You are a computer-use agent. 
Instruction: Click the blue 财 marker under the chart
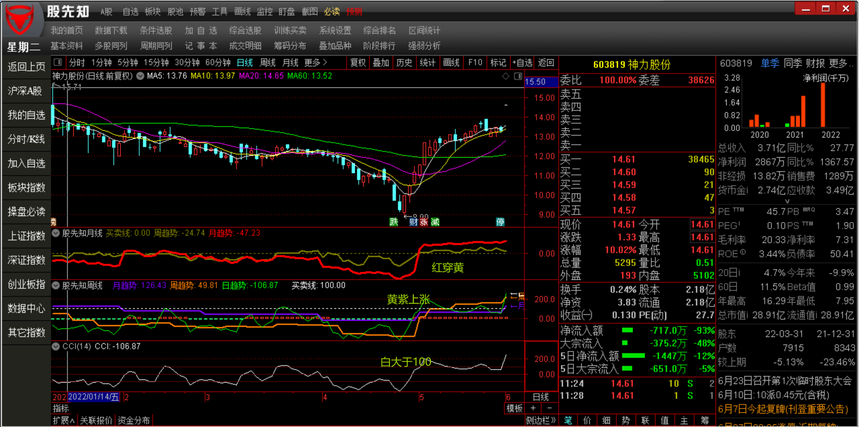point(413,222)
